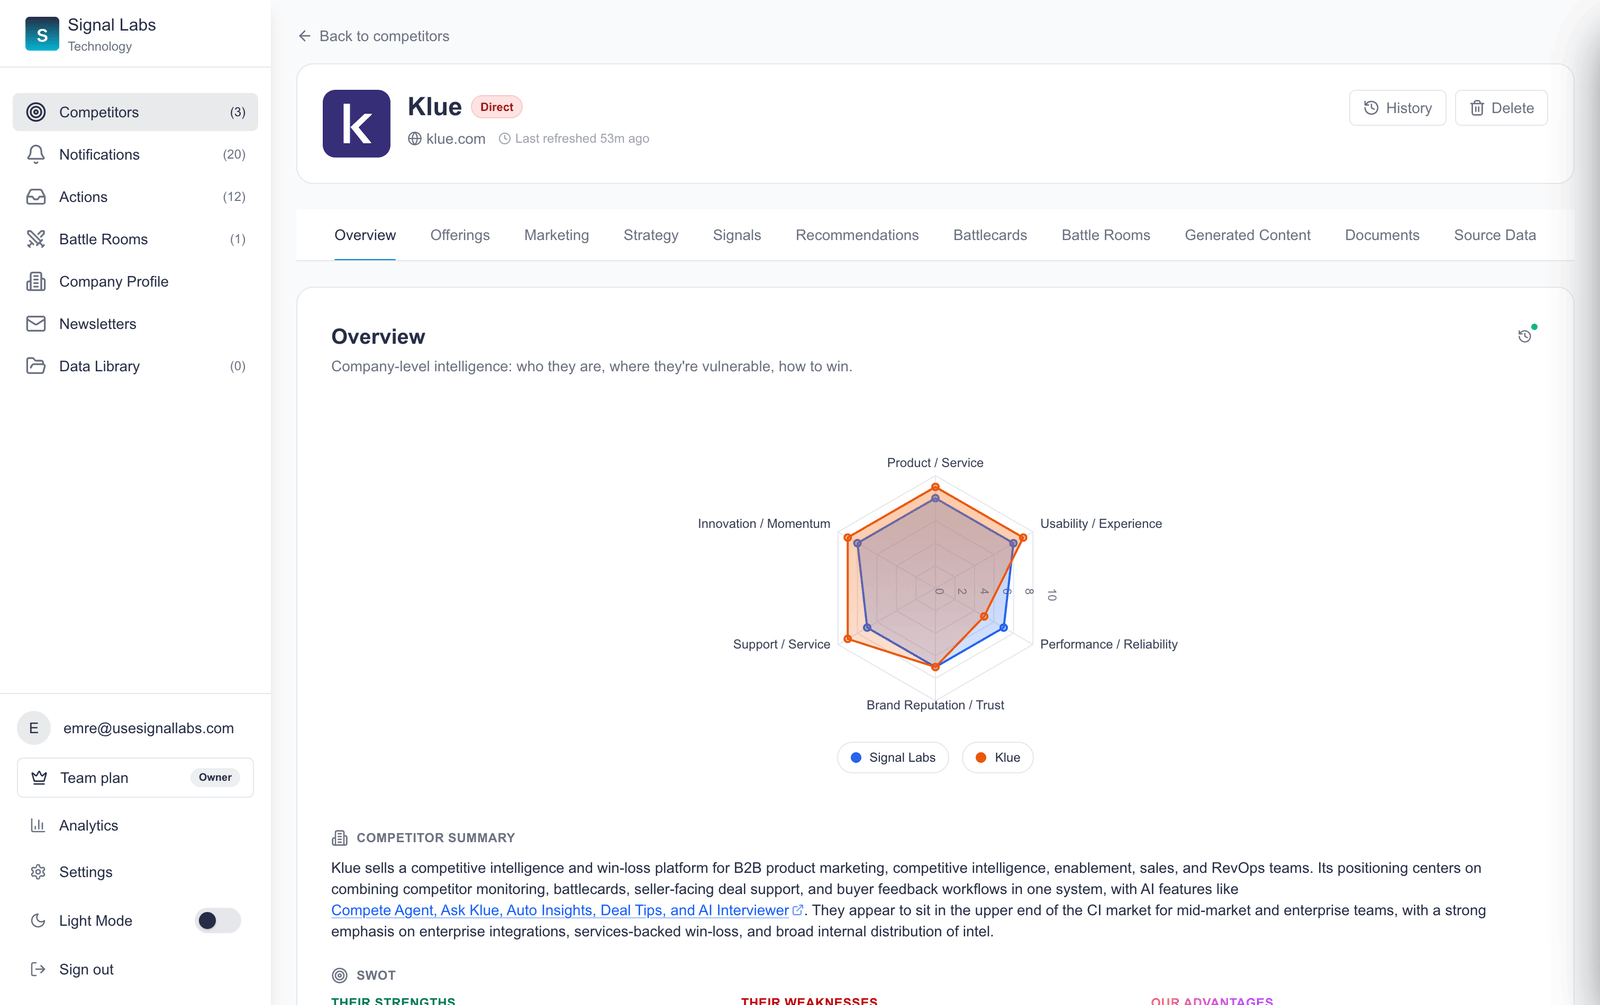
Task: Go back to competitors list
Action: pos(374,36)
